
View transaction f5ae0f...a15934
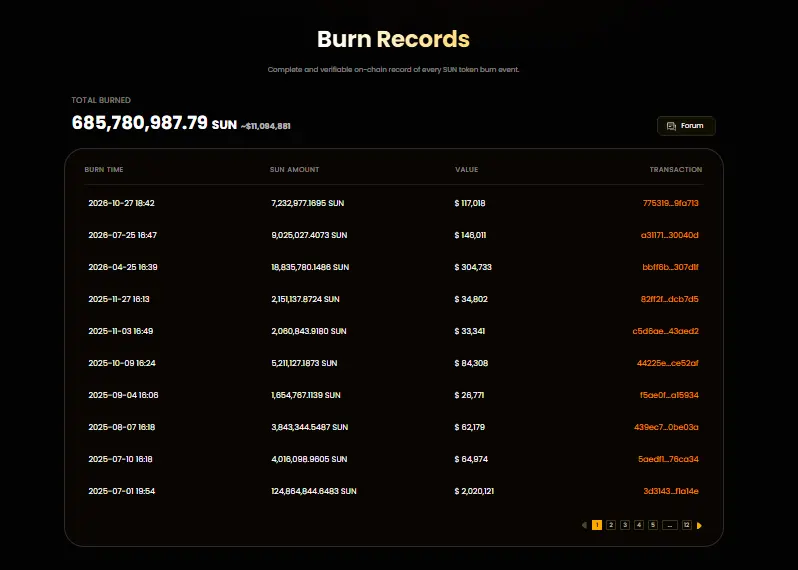669,395
